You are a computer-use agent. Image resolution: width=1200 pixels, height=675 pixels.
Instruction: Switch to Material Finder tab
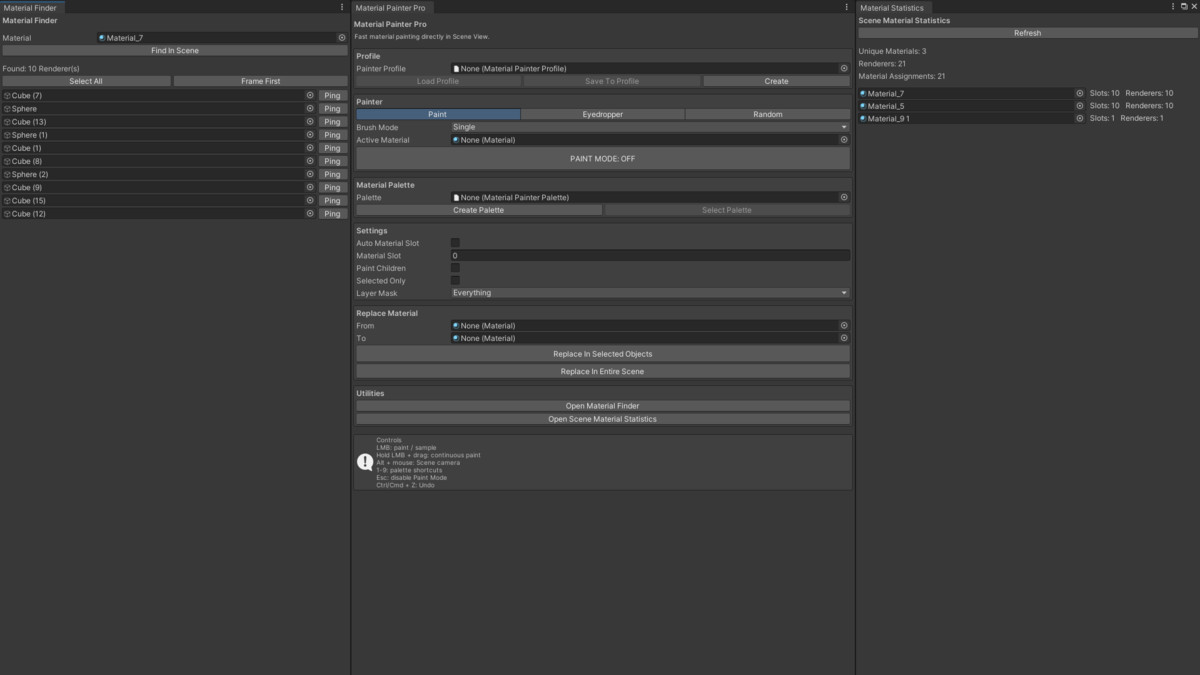click(31, 7)
